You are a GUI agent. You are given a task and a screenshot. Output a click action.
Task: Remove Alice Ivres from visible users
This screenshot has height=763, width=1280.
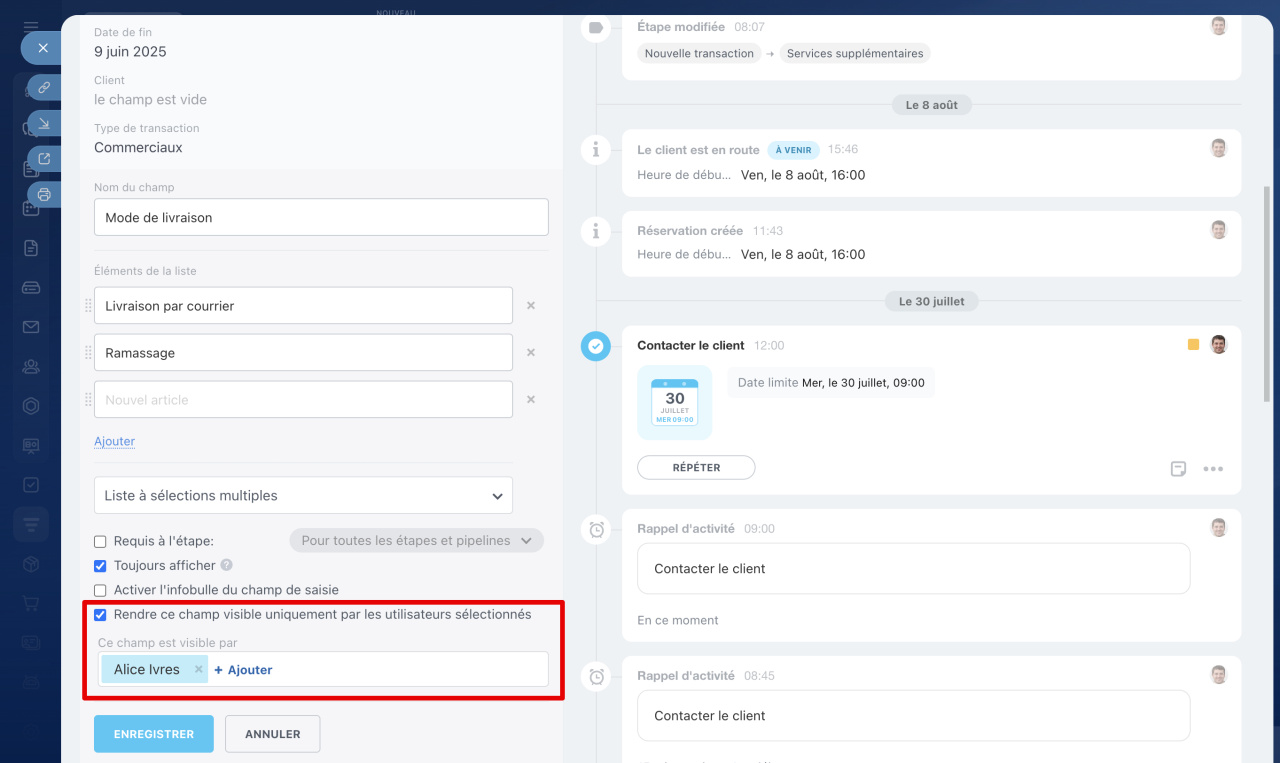[x=198, y=670]
